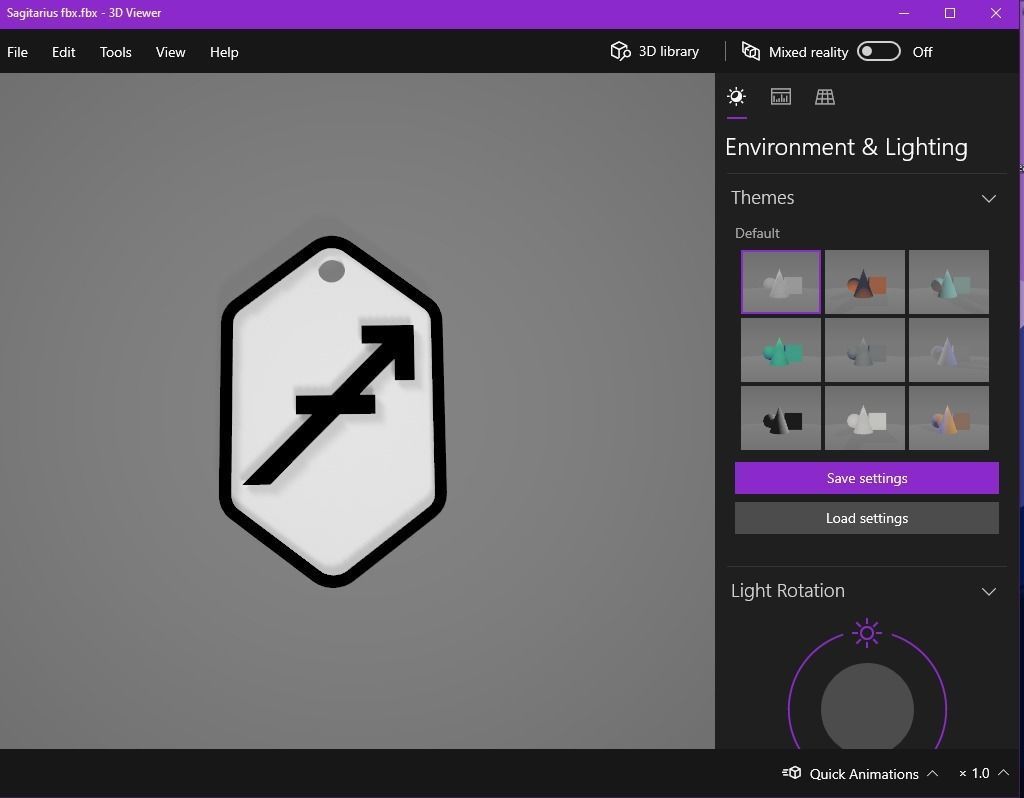Select the dark gray shapes theme in middle

(x=865, y=350)
